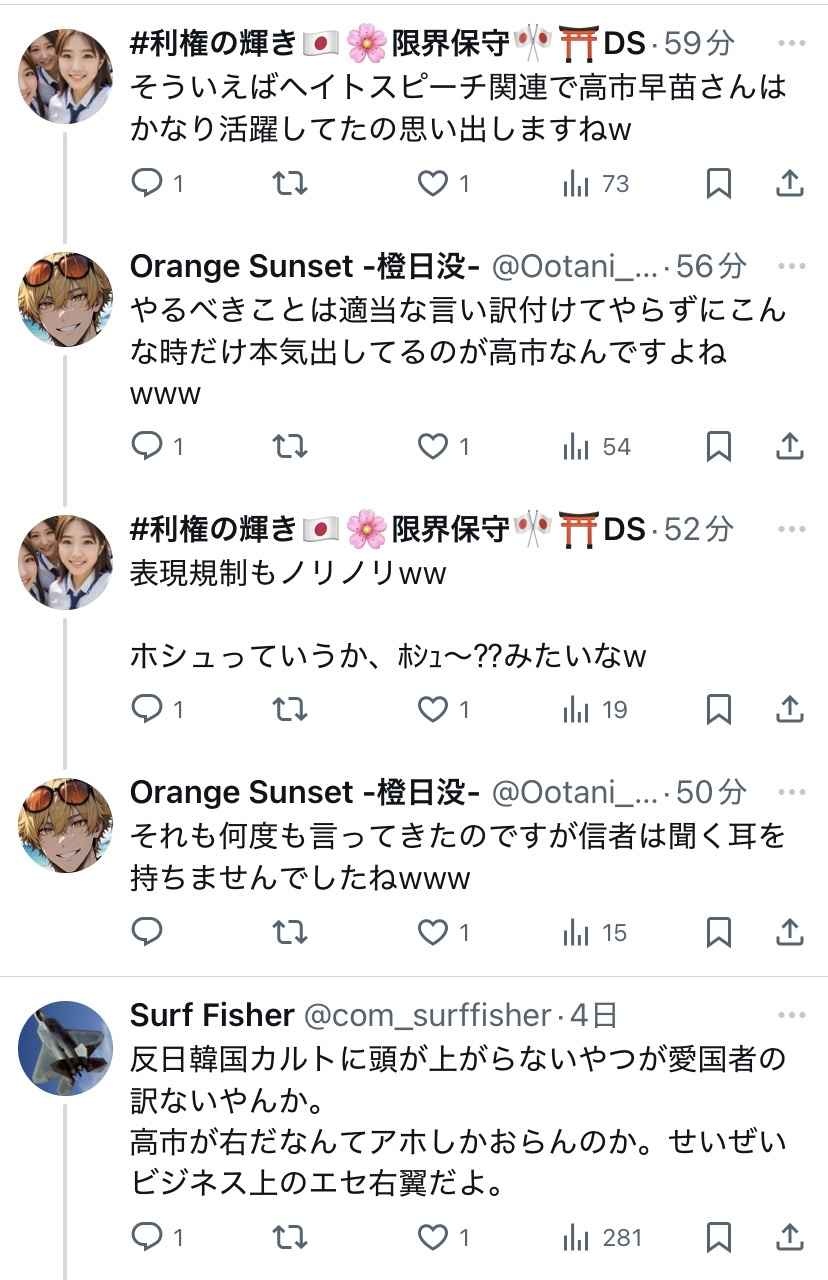Open Orange Sunset -橙日没- profile name at 56分
The image size is (828, 1280).
[305, 266]
